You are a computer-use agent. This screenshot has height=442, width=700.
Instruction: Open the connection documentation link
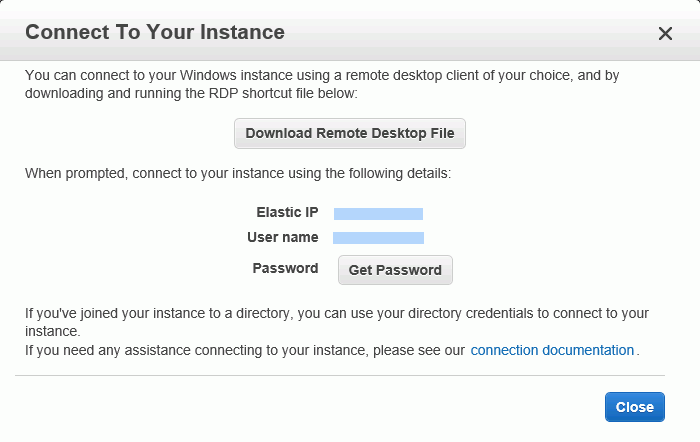pos(552,350)
